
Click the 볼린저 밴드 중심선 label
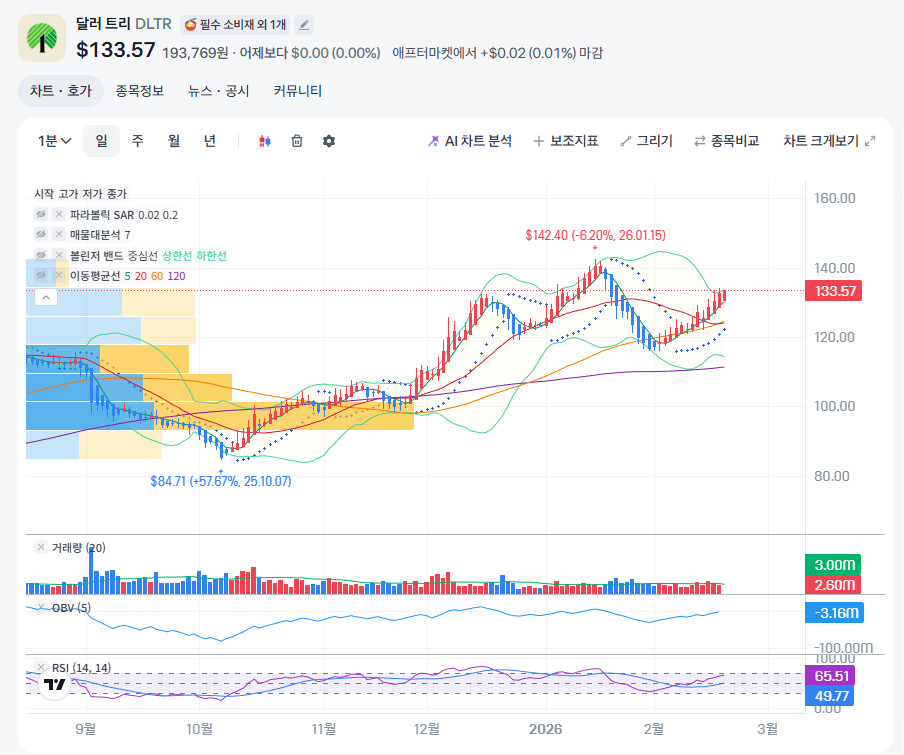(114, 255)
